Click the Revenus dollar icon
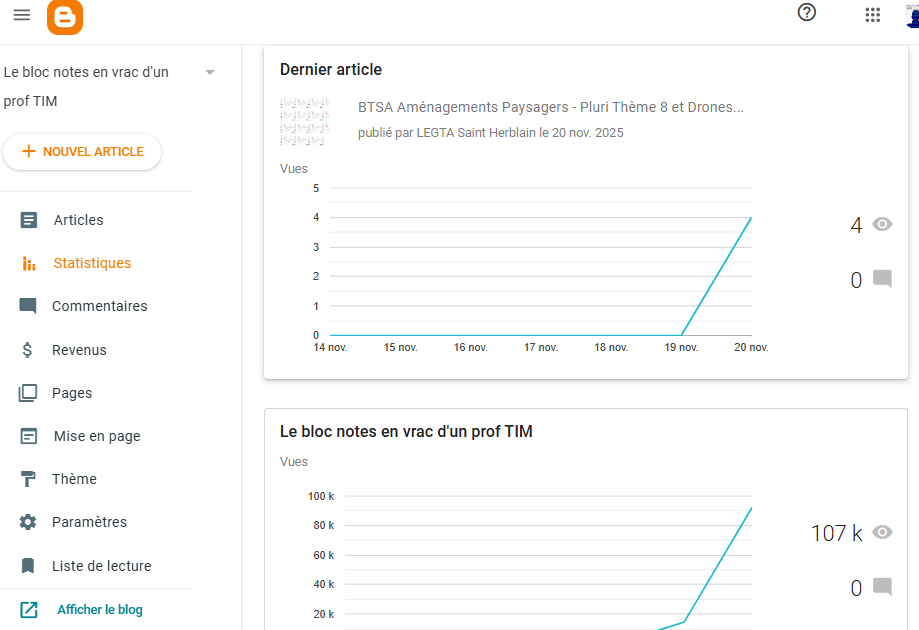The height and width of the screenshot is (630, 919). (29, 350)
